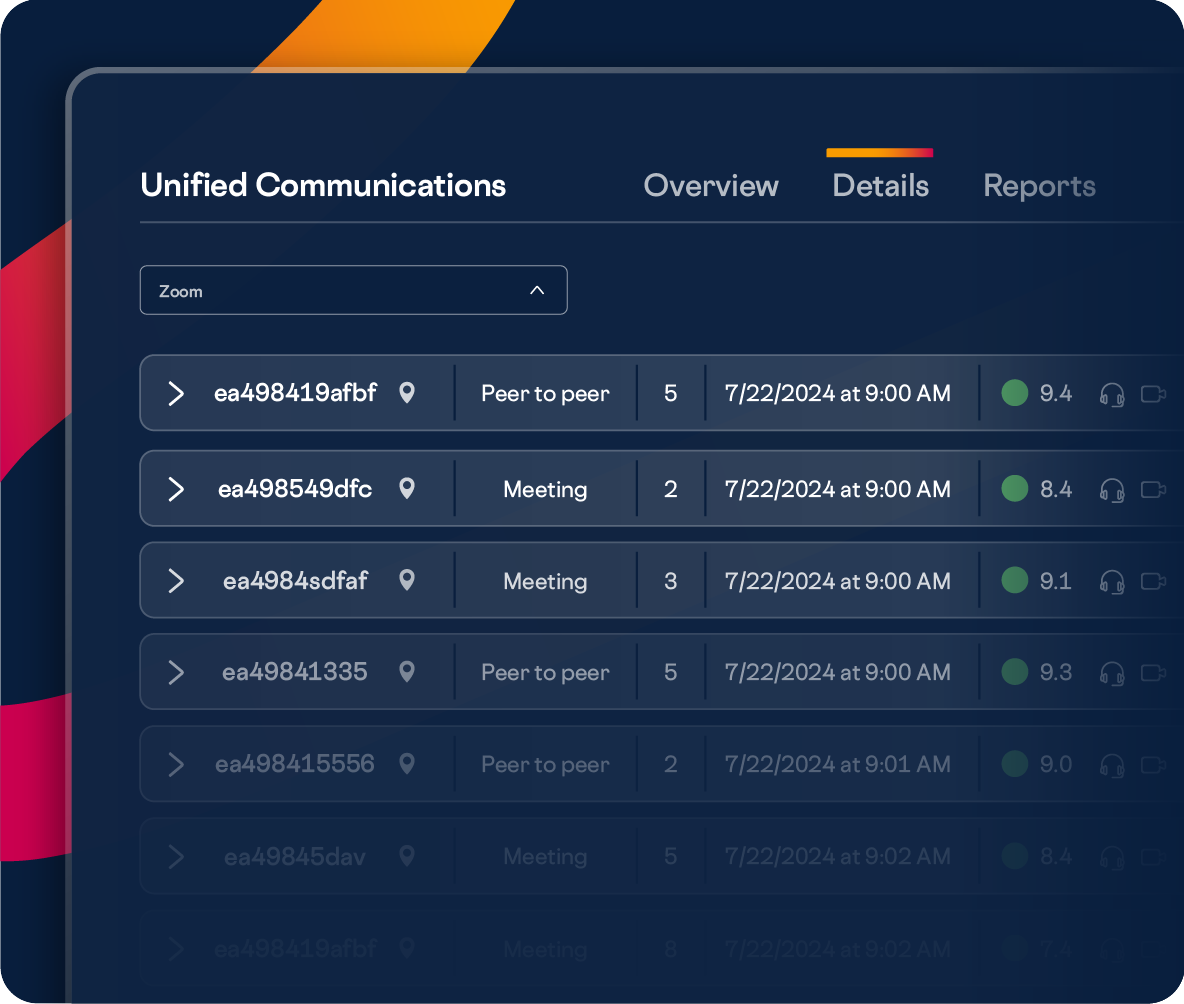This screenshot has height=1004, width=1184.
Task: Click the ea49841335 session ID
Action: tap(294, 672)
